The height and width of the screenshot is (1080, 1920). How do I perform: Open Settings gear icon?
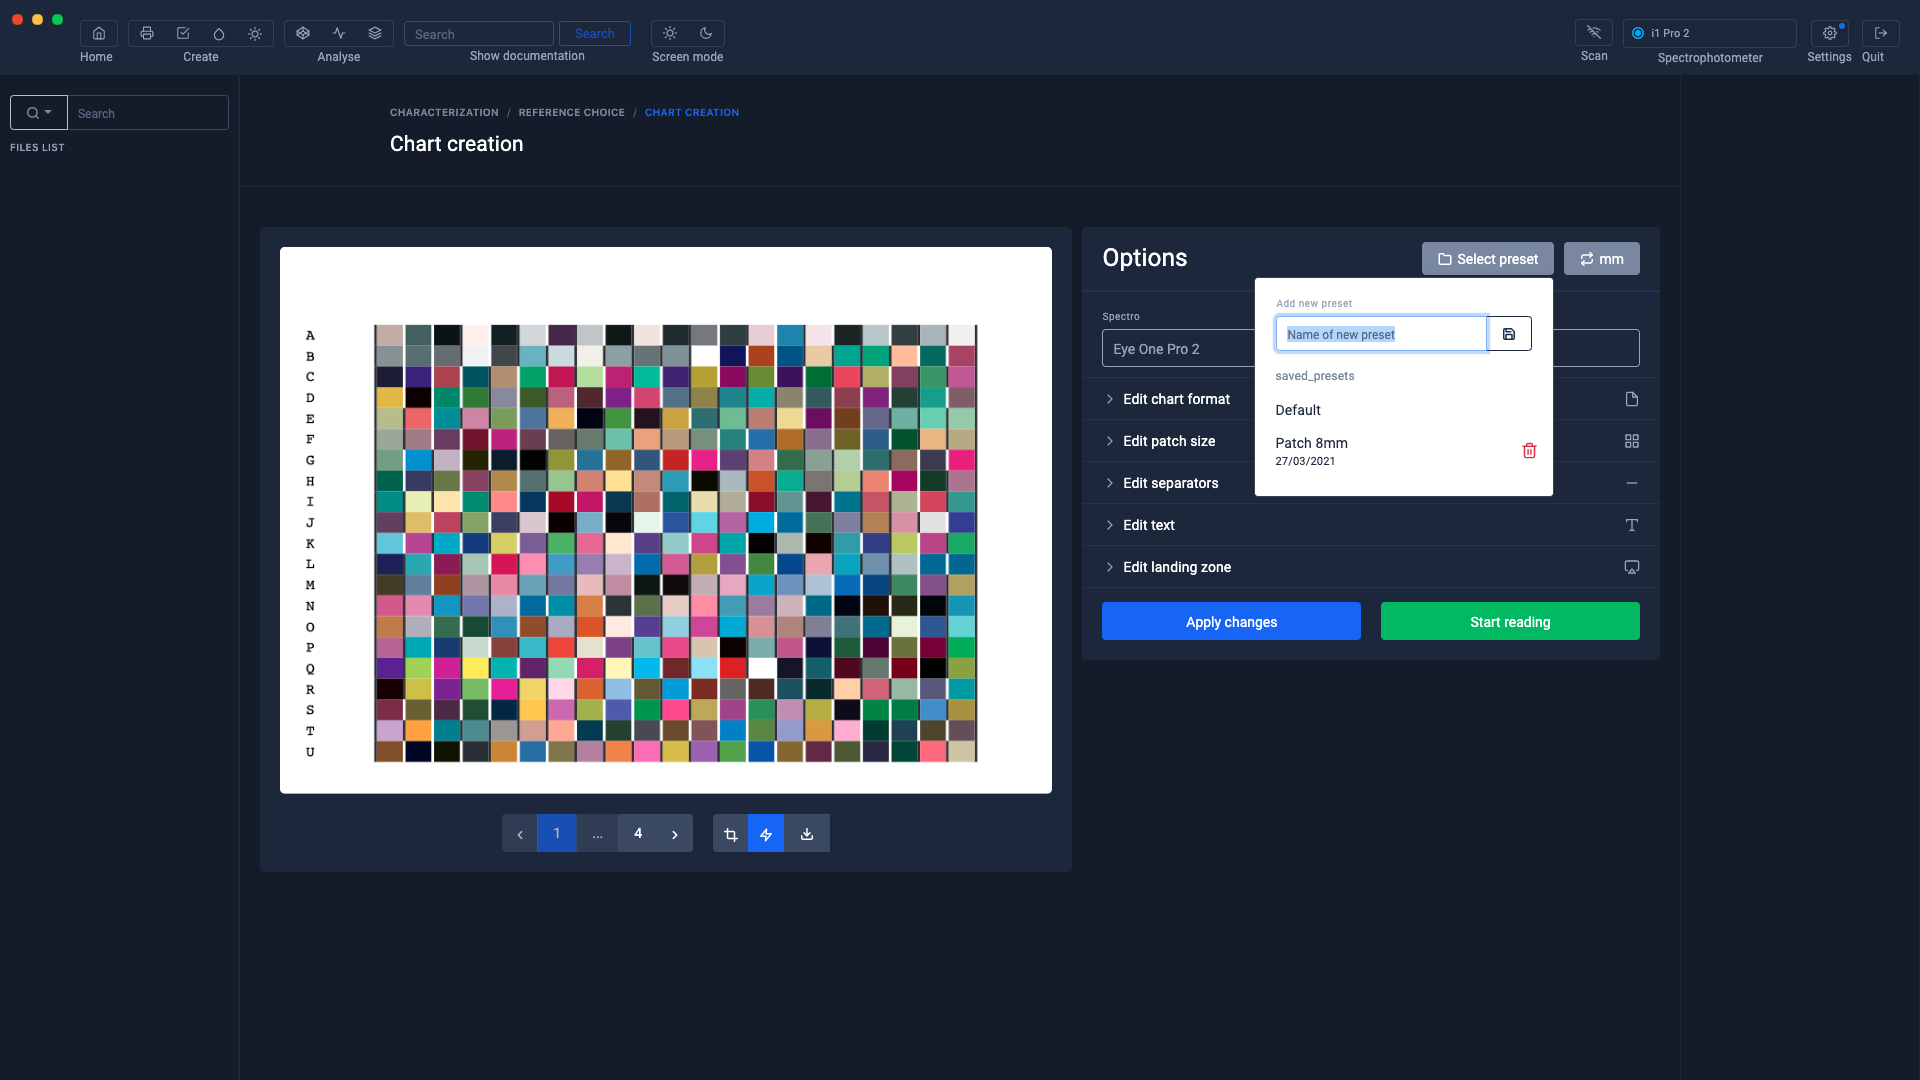point(1830,33)
